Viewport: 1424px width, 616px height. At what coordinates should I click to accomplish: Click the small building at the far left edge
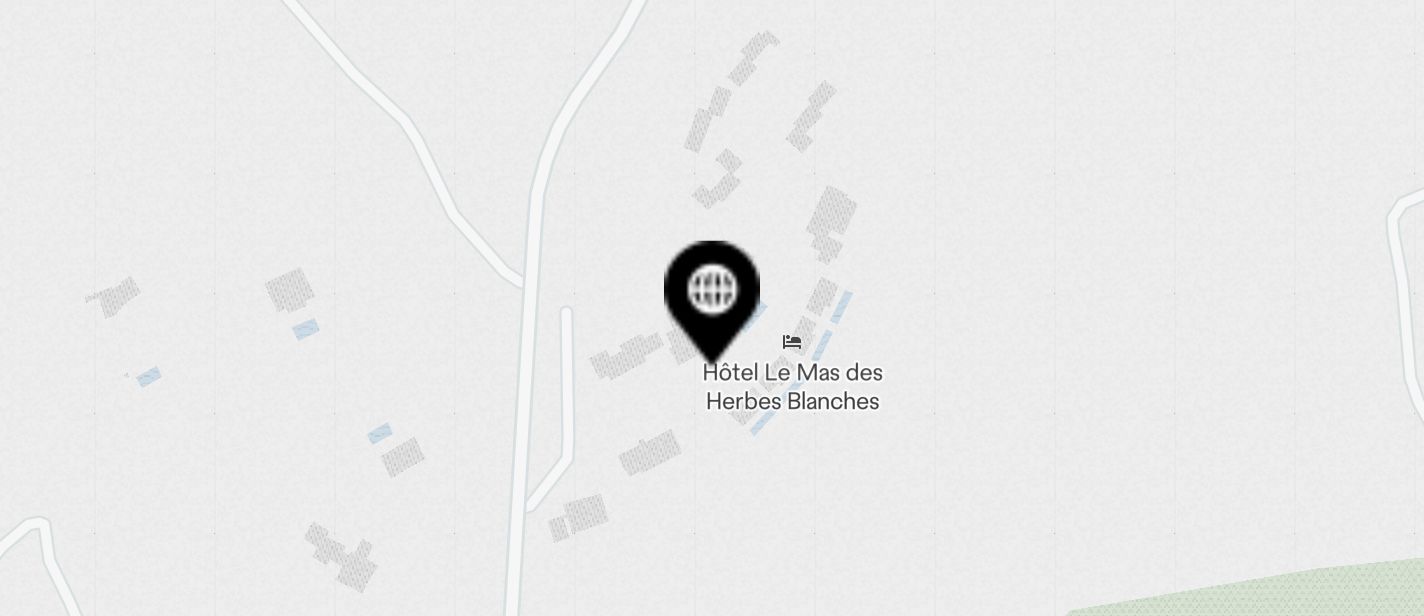pos(113,297)
